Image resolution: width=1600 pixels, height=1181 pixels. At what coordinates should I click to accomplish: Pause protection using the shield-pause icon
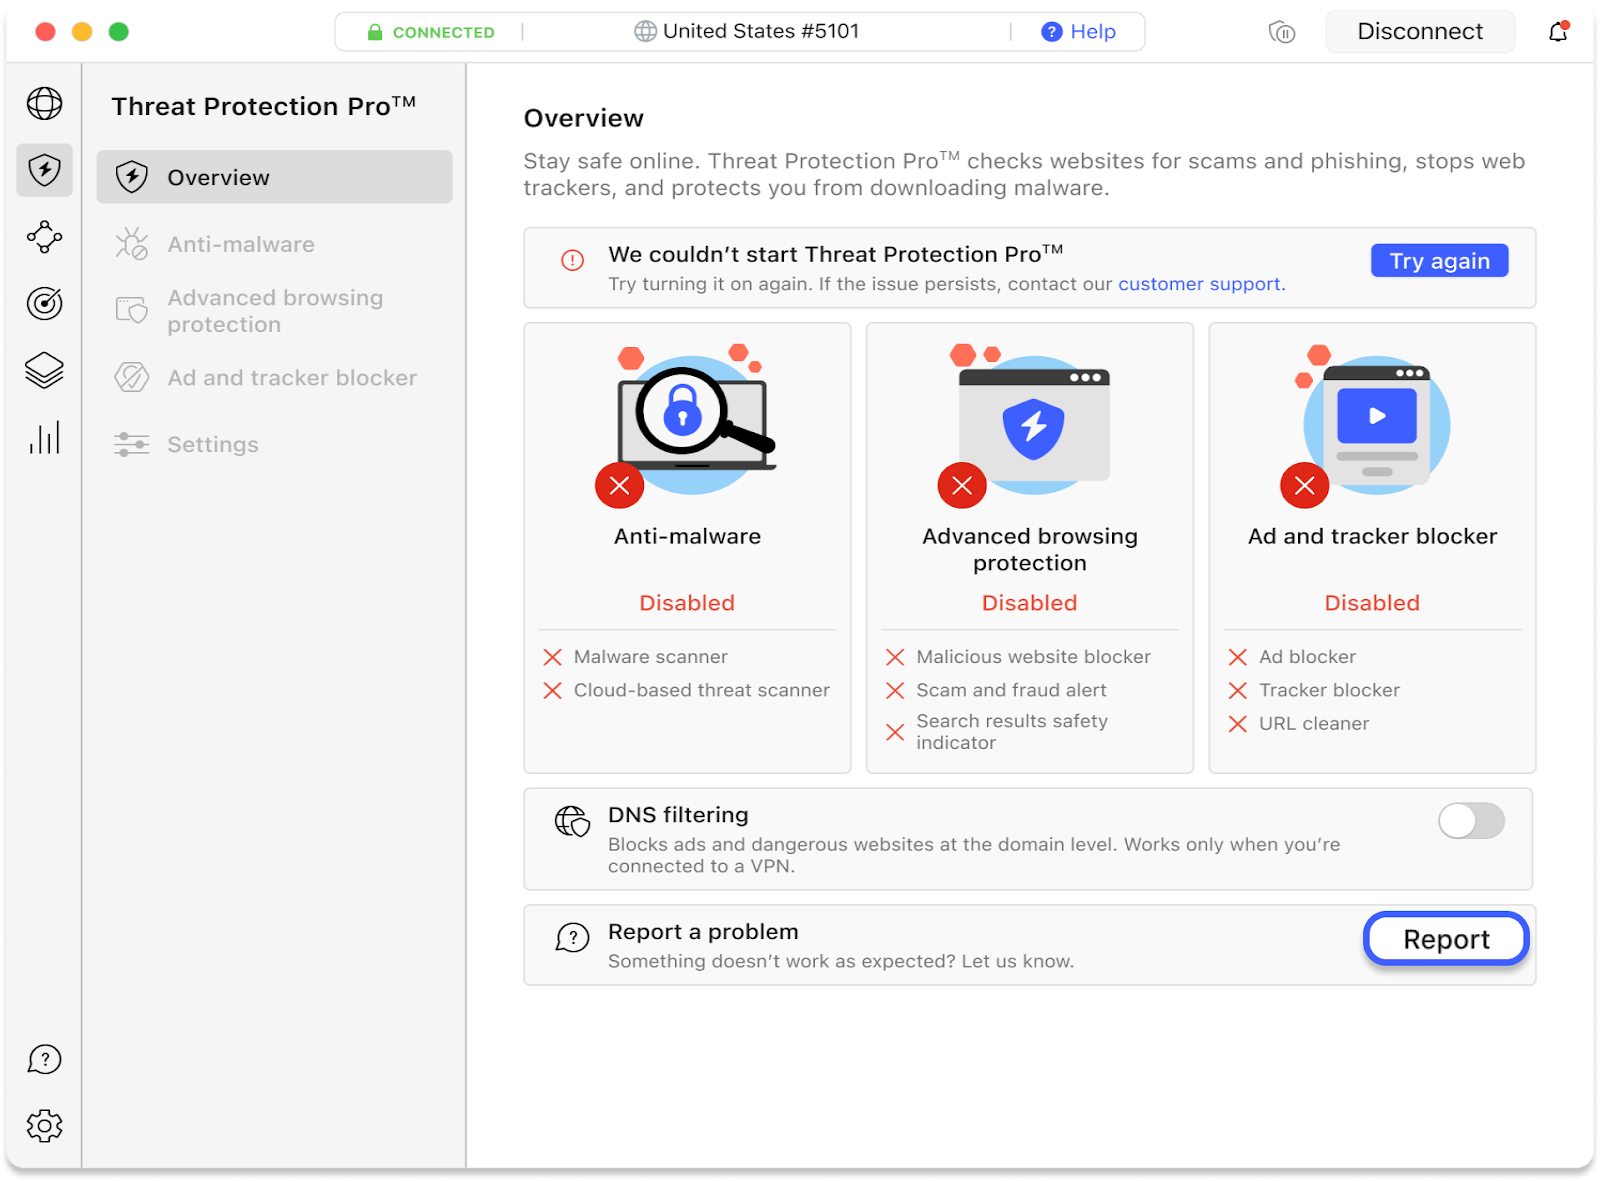click(1281, 31)
